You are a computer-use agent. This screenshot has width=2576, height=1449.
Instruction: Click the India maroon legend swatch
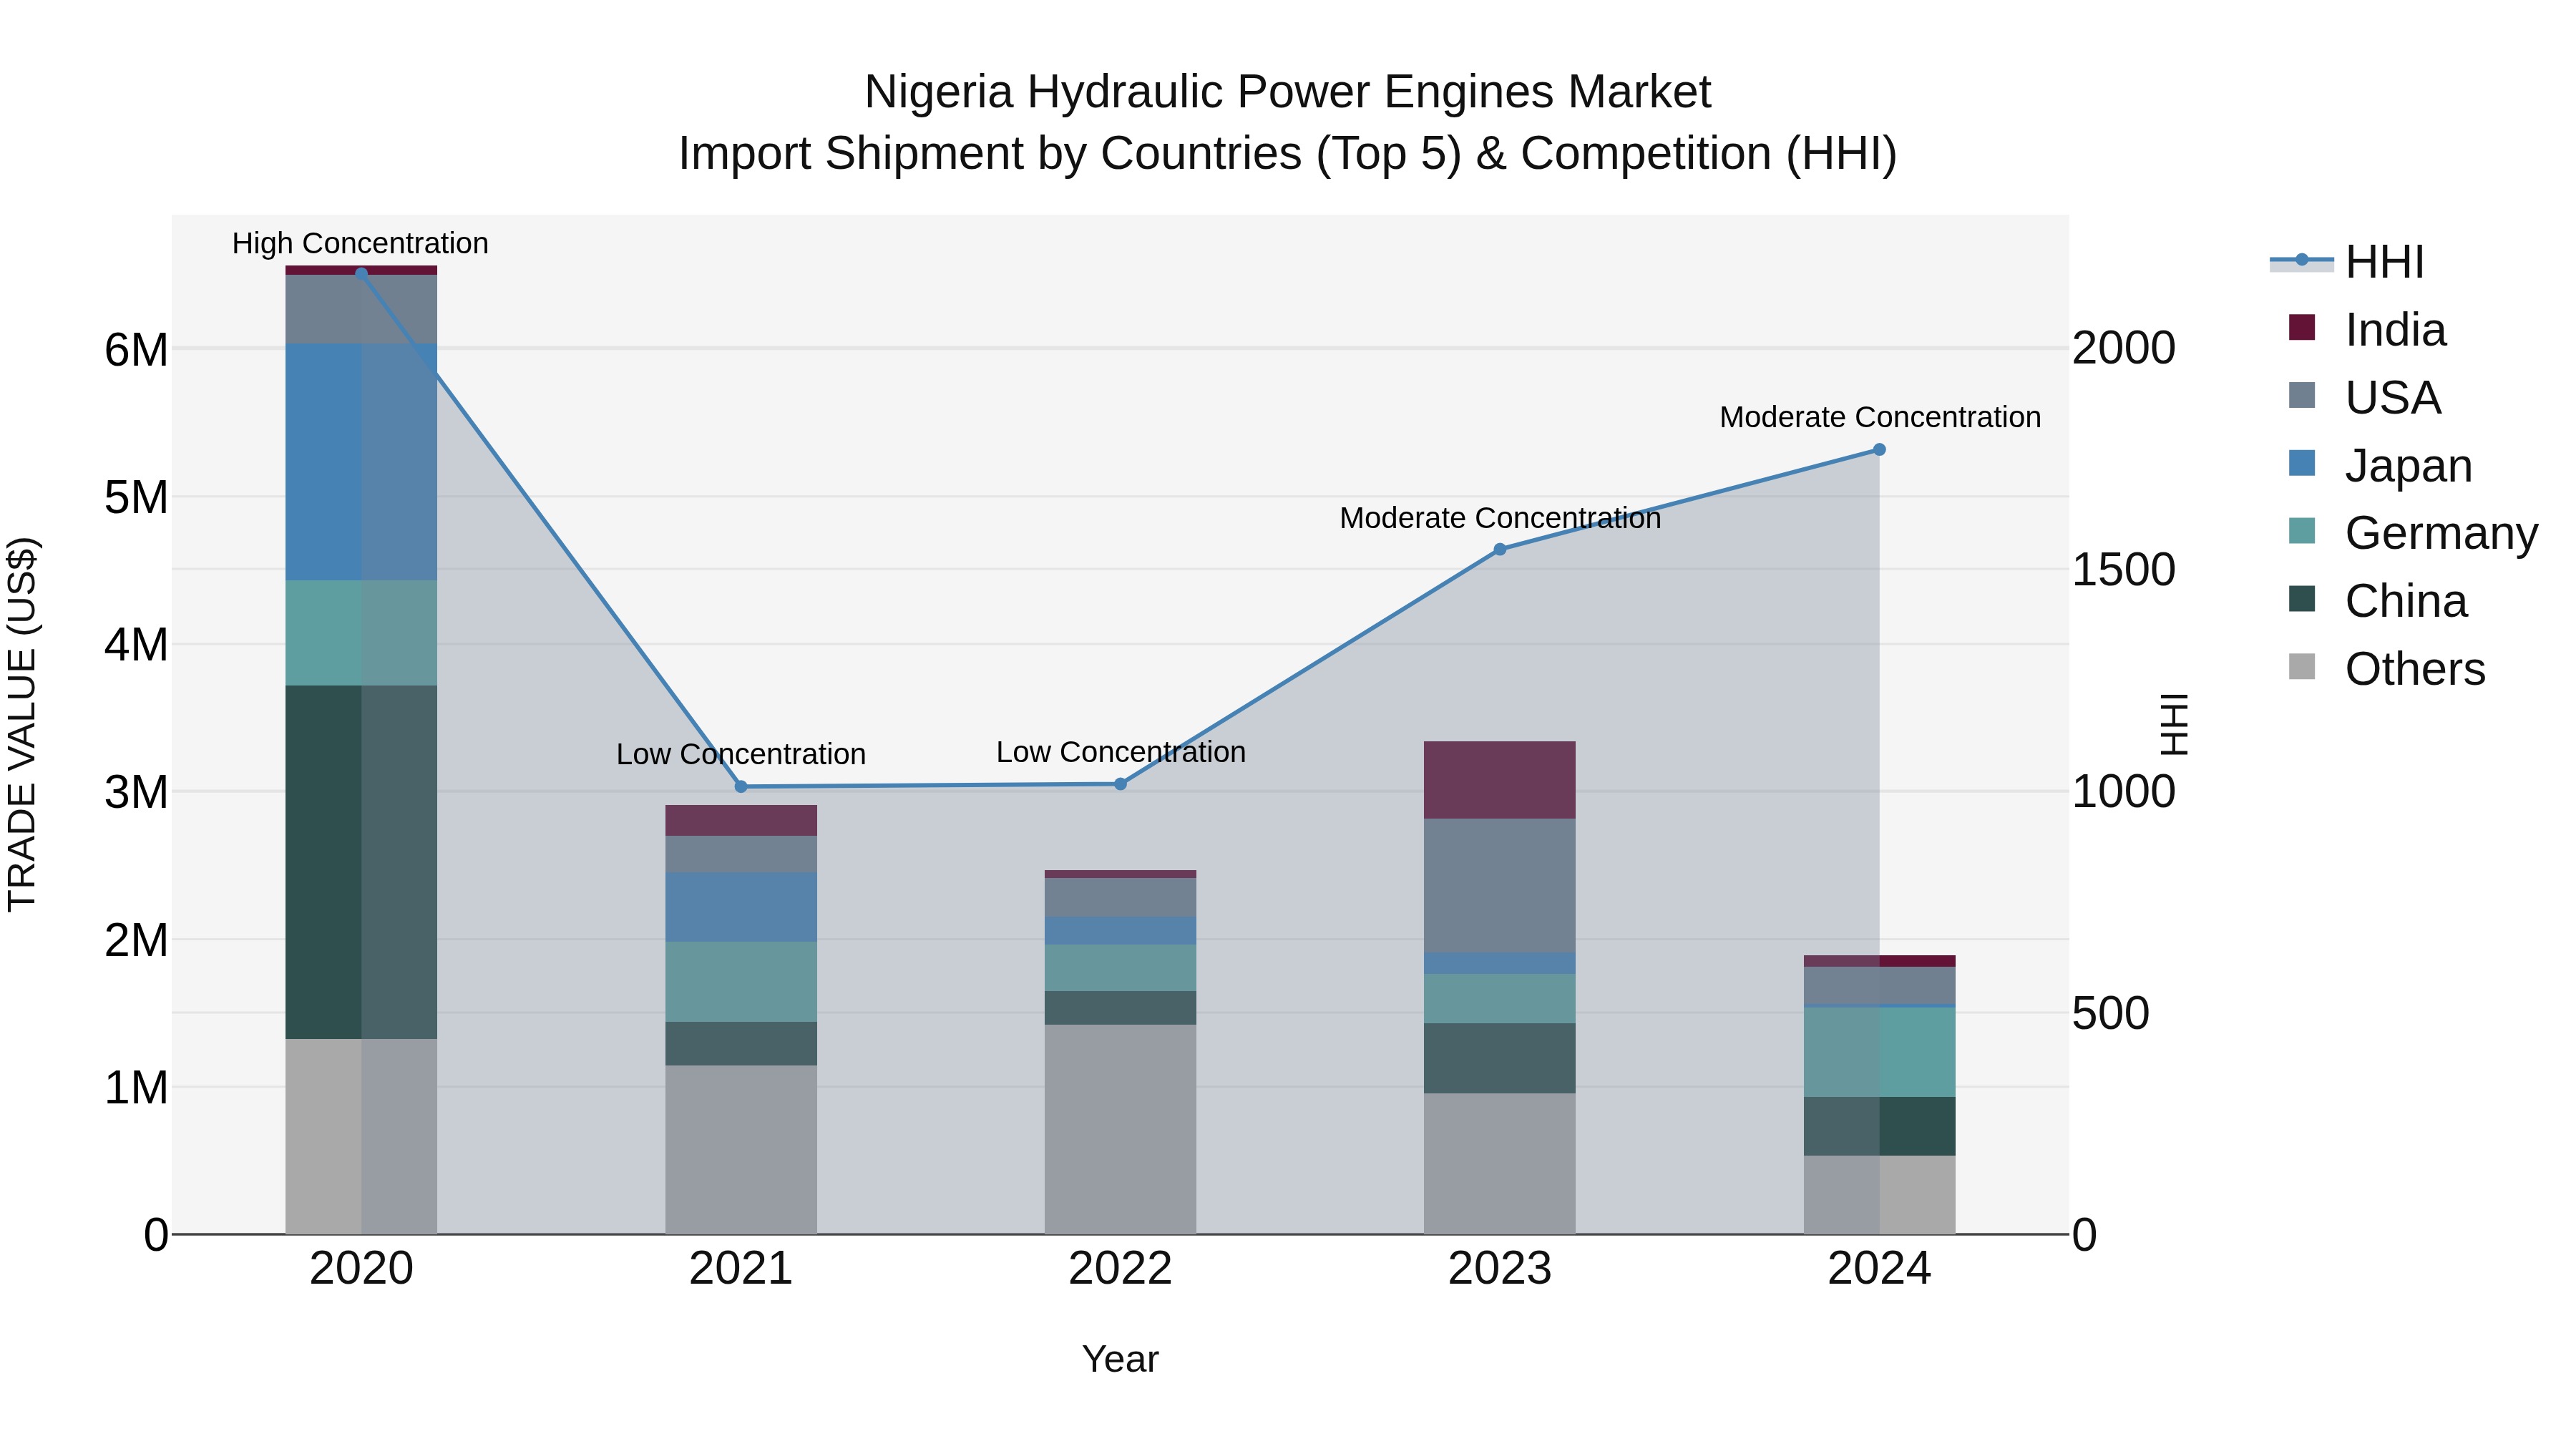[2301, 327]
